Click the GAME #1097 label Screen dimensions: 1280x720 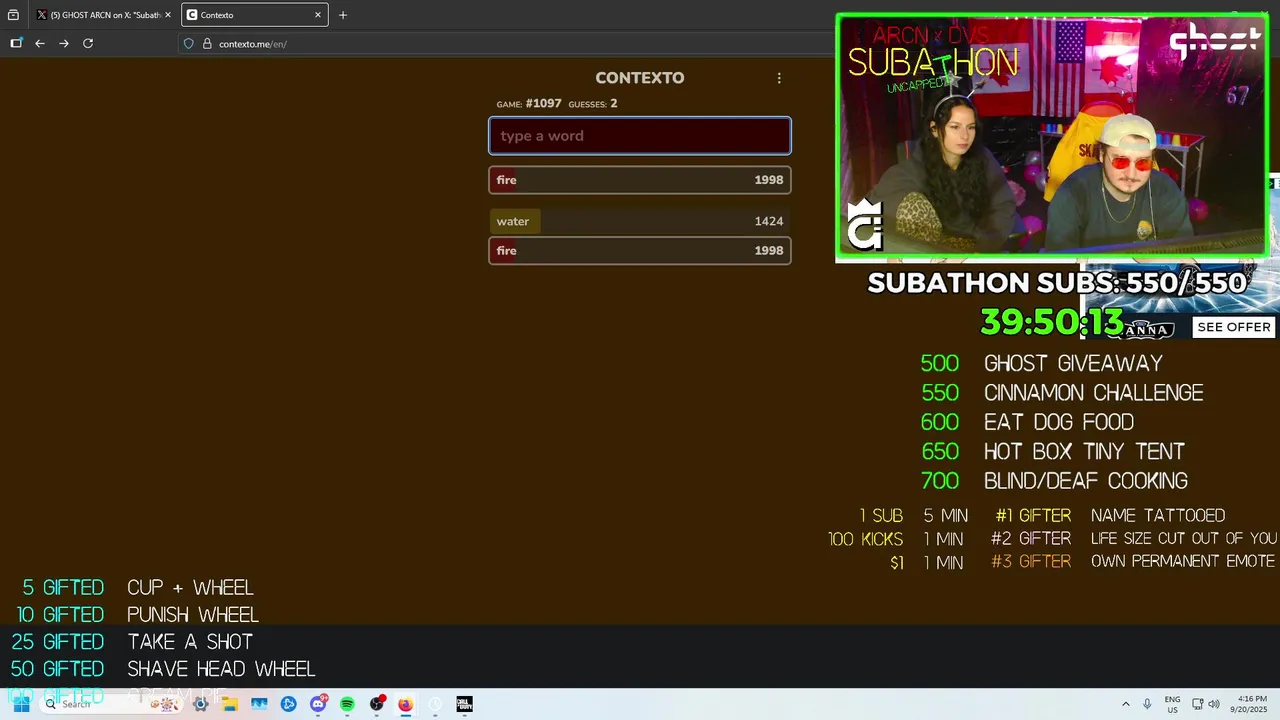529,104
